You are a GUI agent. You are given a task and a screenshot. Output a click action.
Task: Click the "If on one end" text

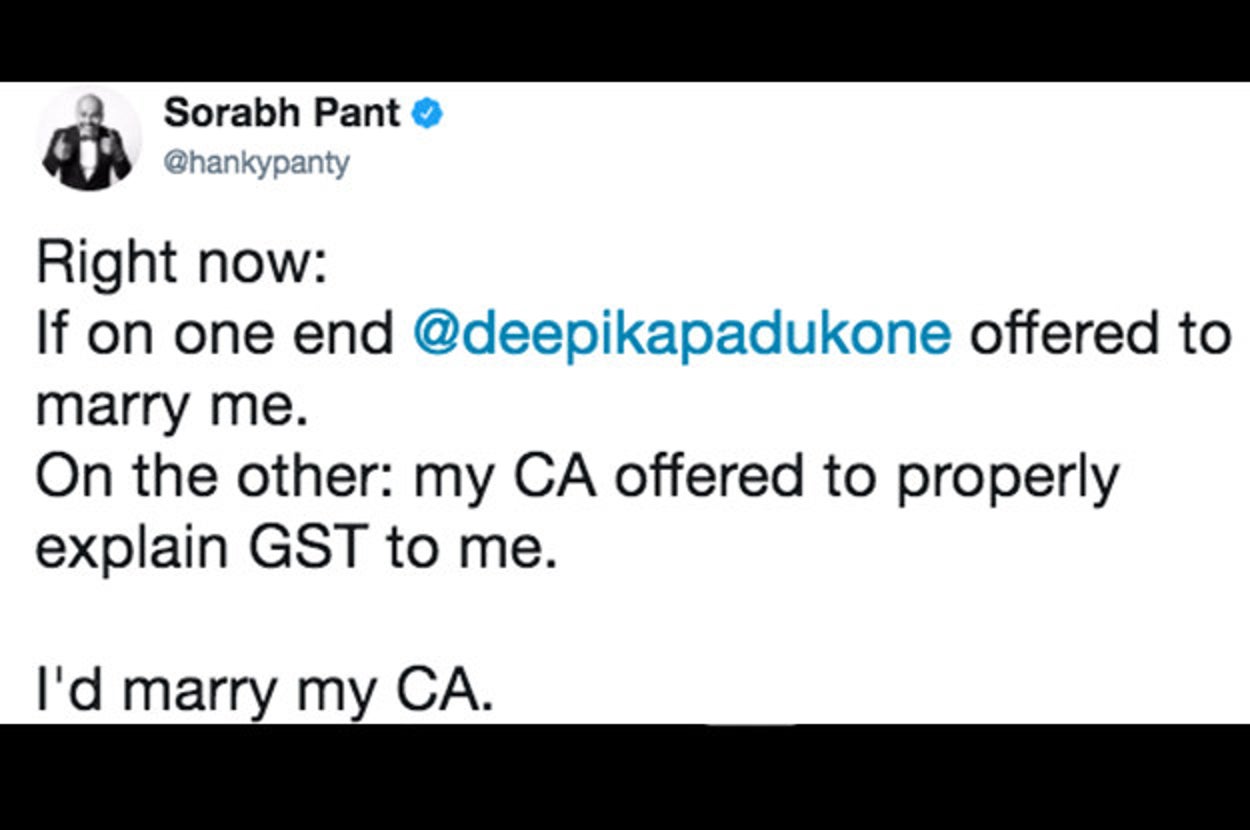(214, 335)
